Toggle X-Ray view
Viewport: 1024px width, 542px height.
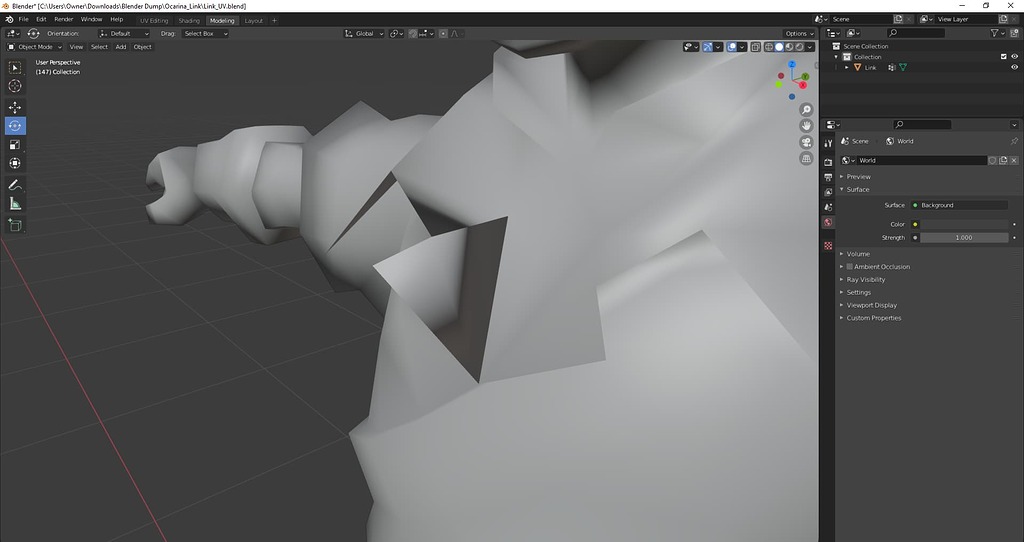[x=756, y=47]
